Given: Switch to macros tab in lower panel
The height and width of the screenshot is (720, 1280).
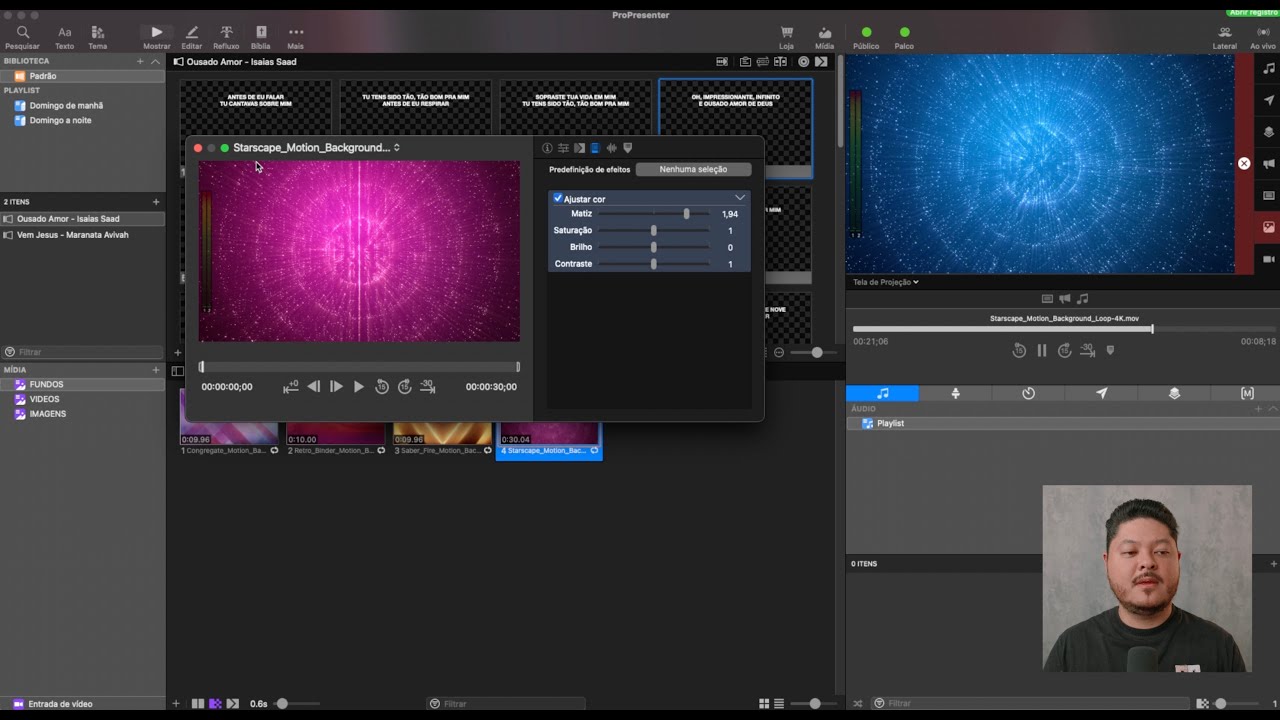Looking at the screenshot, I should pyautogui.click(x=1247, y=393).
